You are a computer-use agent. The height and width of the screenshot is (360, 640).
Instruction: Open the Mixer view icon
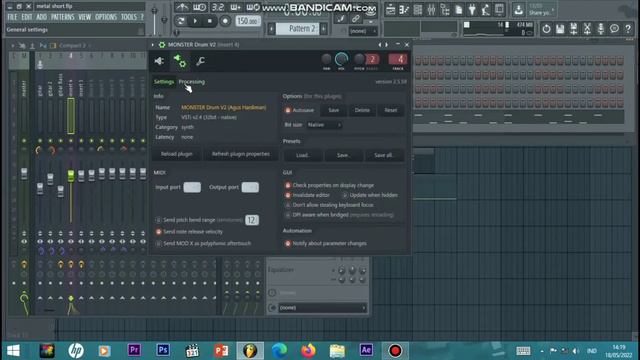tap(431, 9)
